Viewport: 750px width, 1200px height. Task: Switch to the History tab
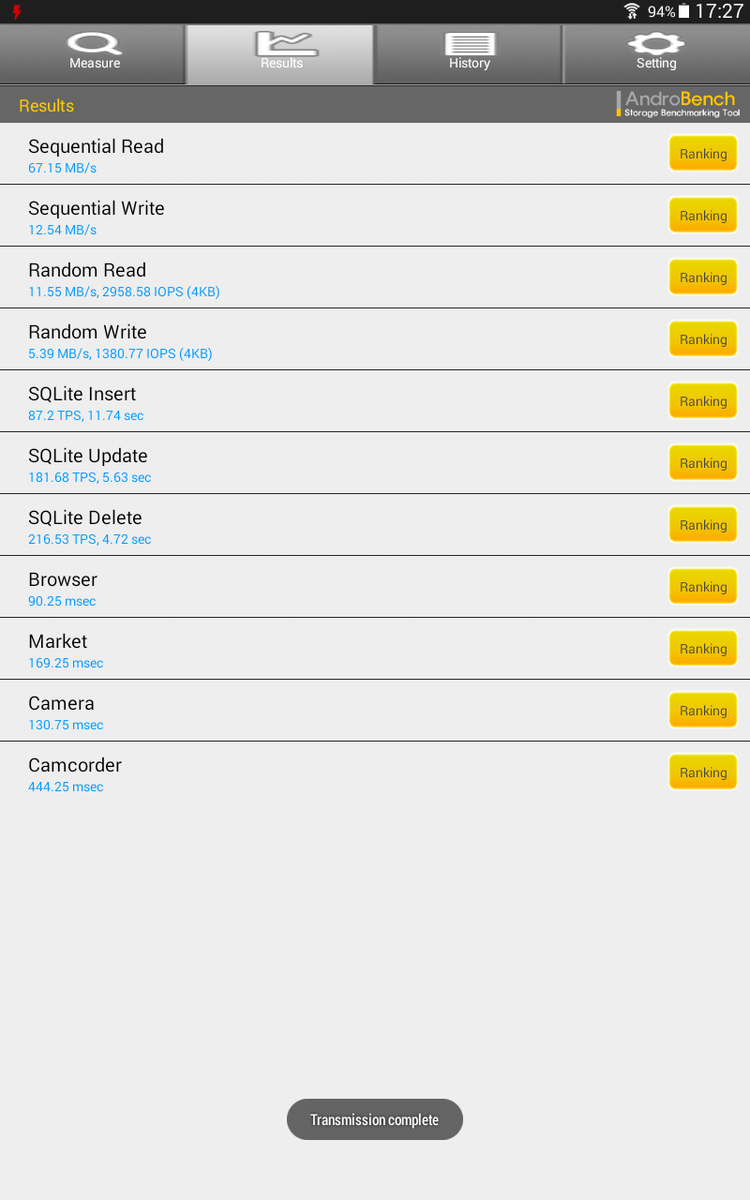[x=469, y=54]
